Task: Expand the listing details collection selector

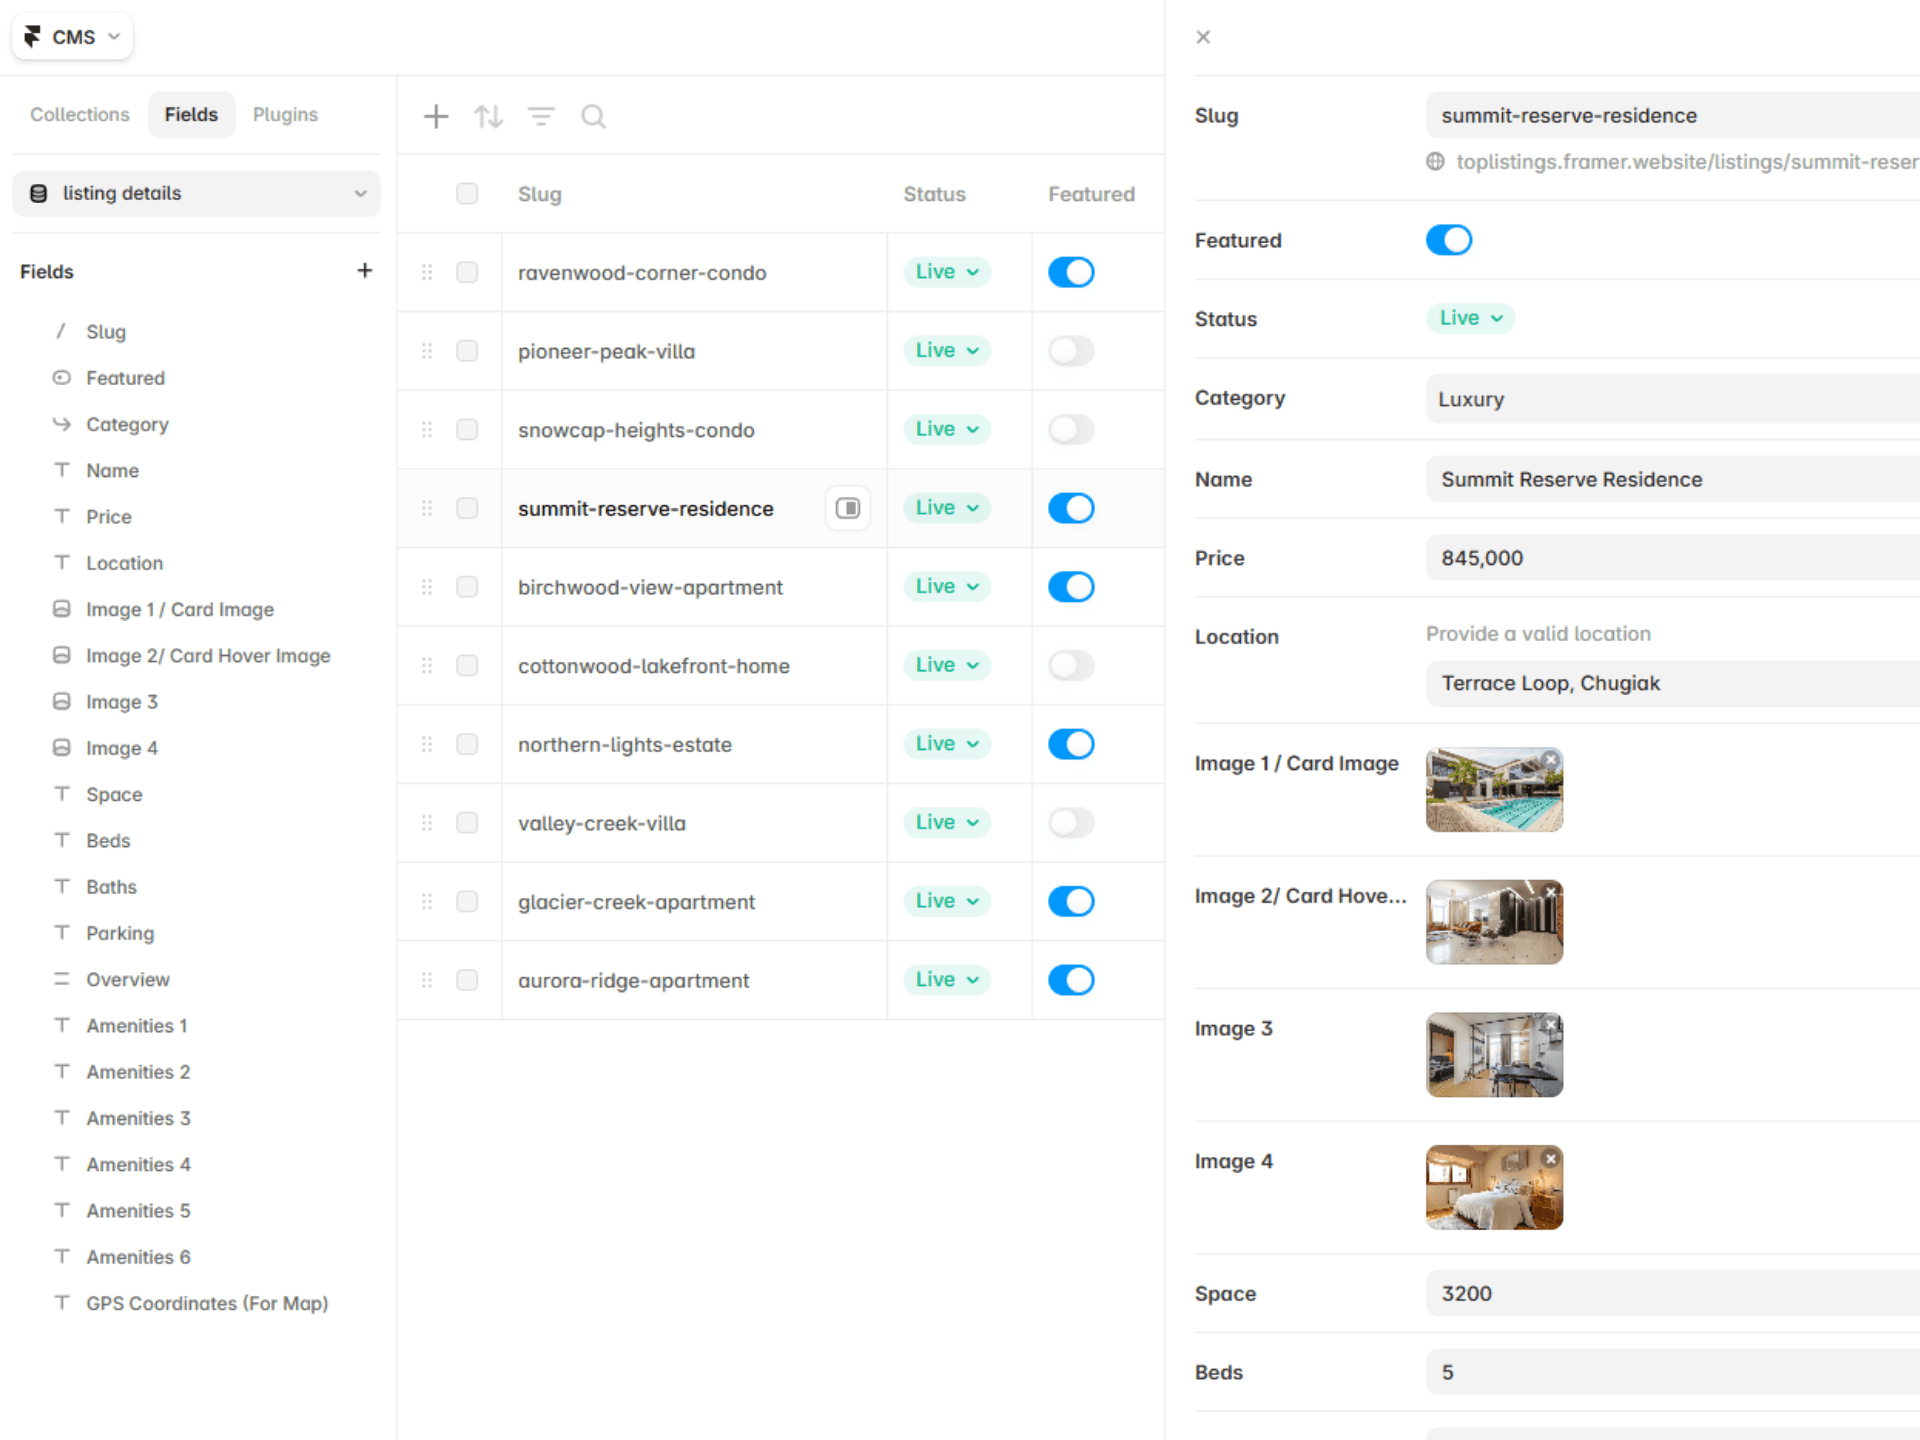Action: [x=196, y=193]
